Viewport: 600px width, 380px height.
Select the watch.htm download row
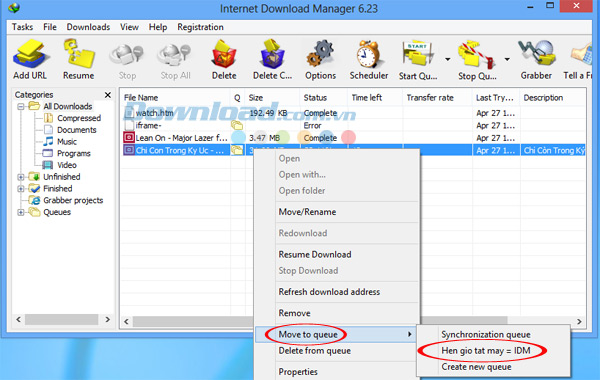tap(353, 113)
